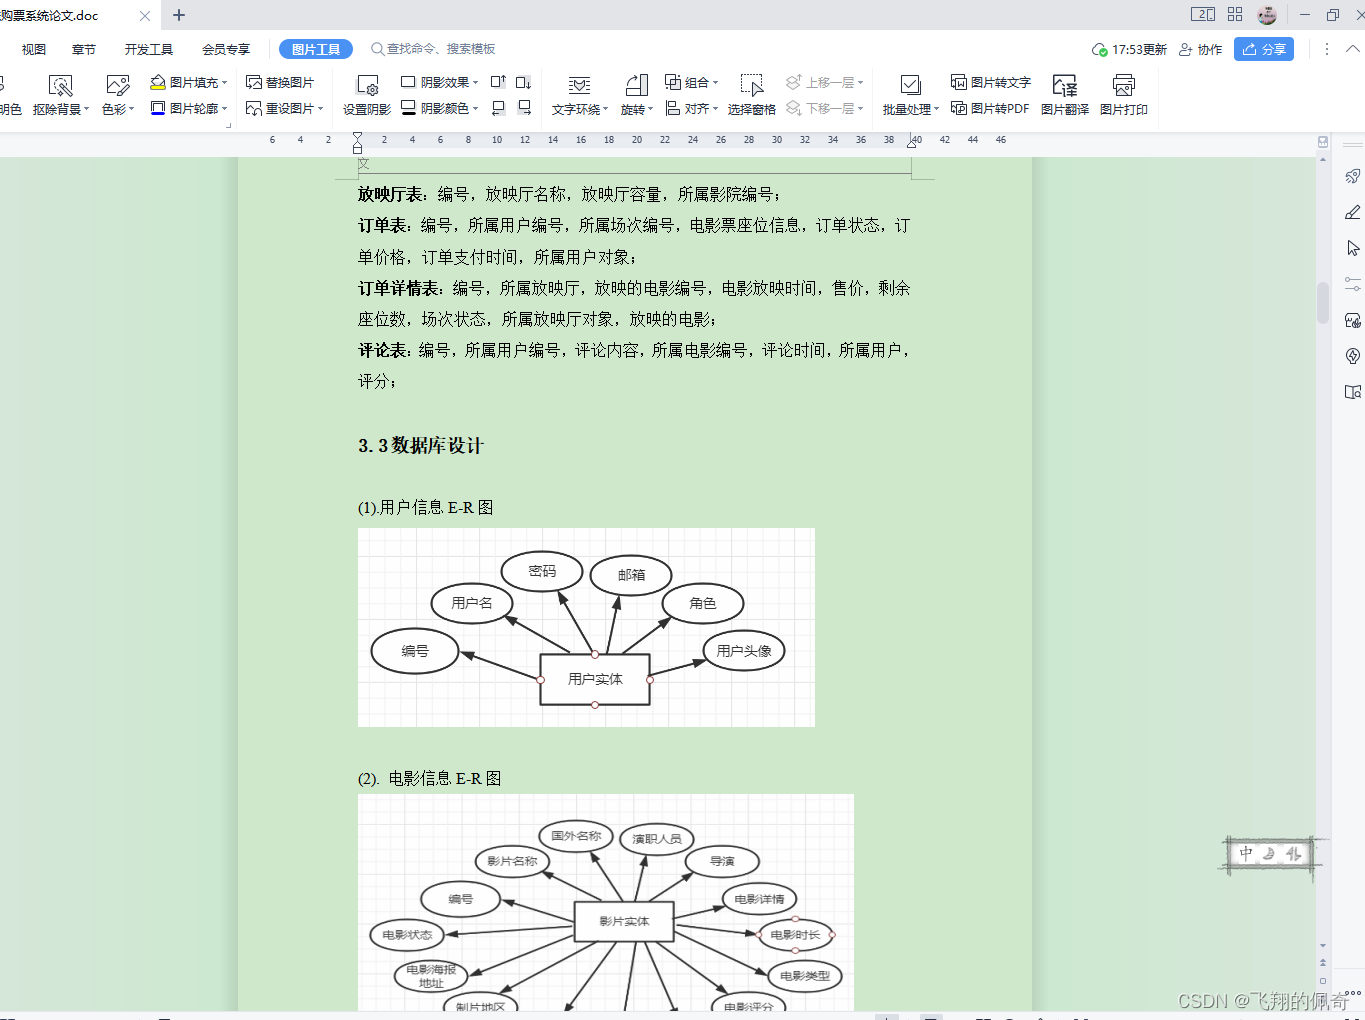
Task: Click the book search icon in right sidebar
Action: click(1353, 392)
